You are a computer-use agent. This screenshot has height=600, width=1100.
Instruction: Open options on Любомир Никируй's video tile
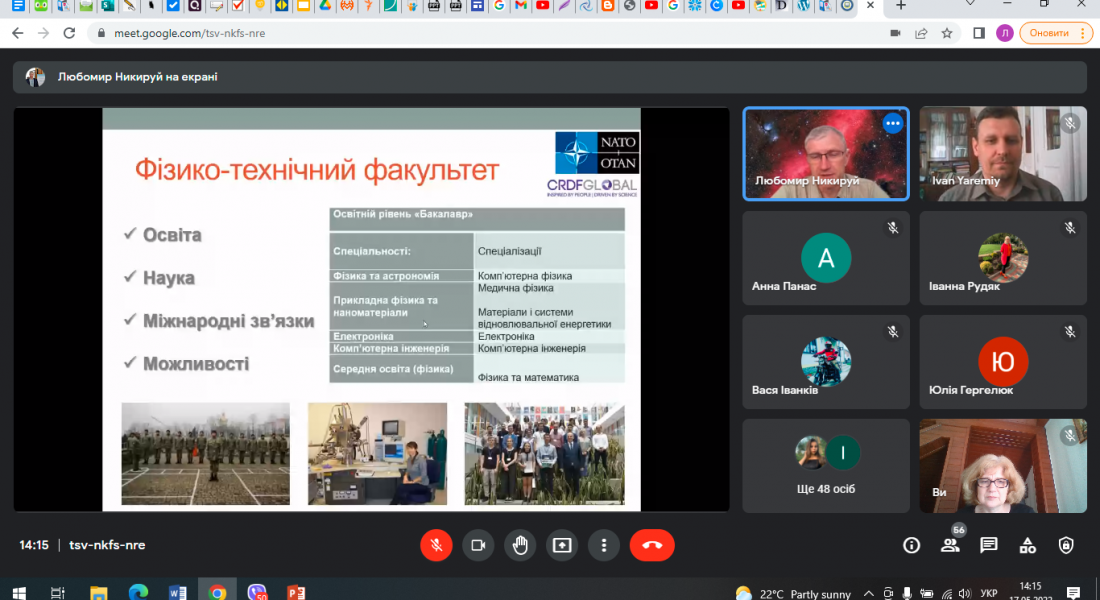click(893, 124)
